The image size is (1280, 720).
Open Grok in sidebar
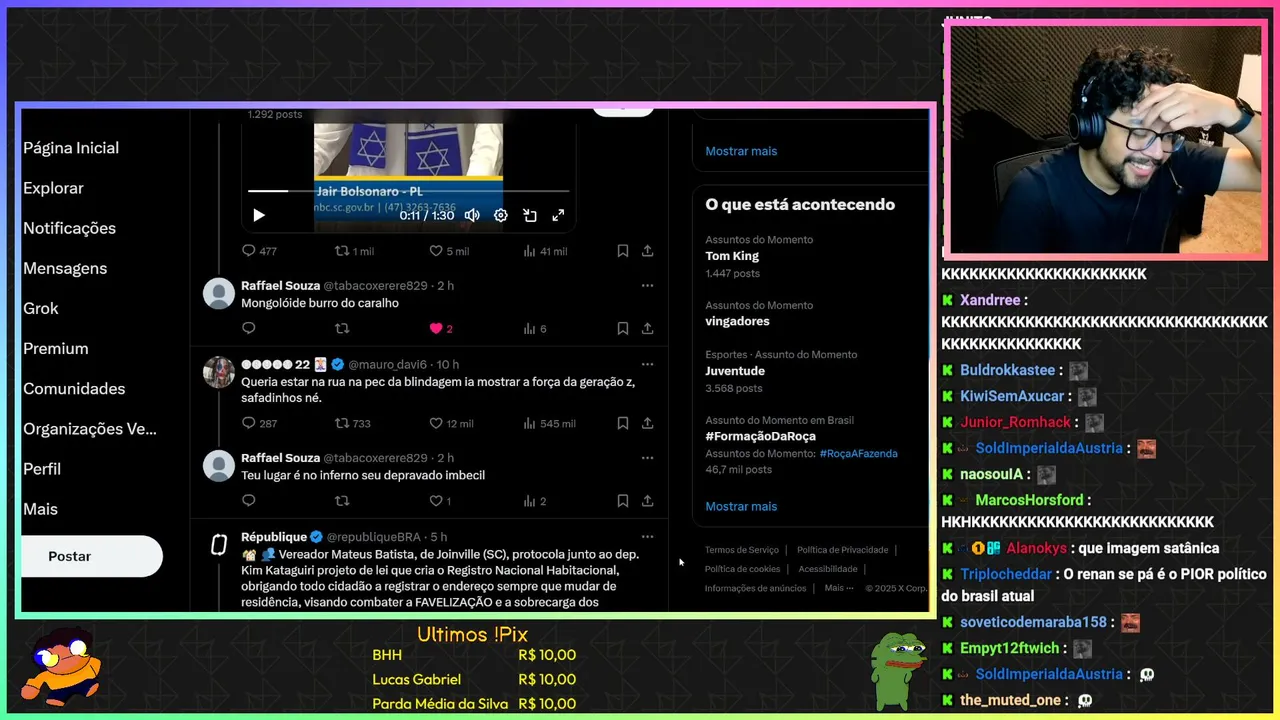(41, 308)
